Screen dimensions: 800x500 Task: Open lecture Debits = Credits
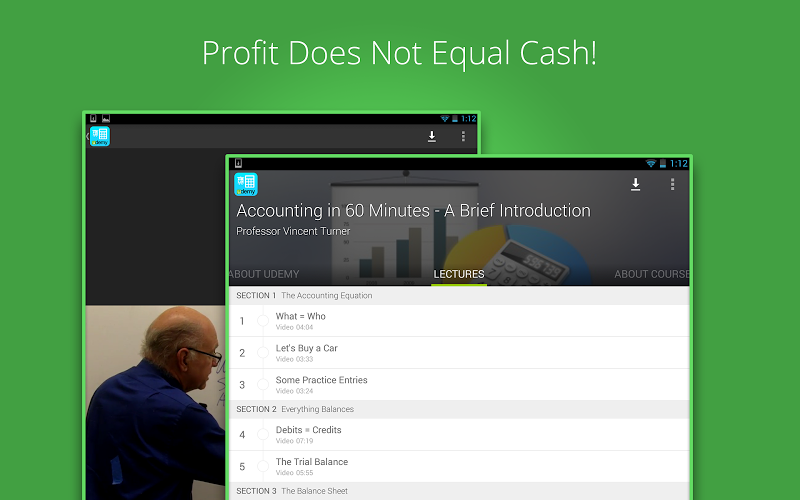point(459,435)
